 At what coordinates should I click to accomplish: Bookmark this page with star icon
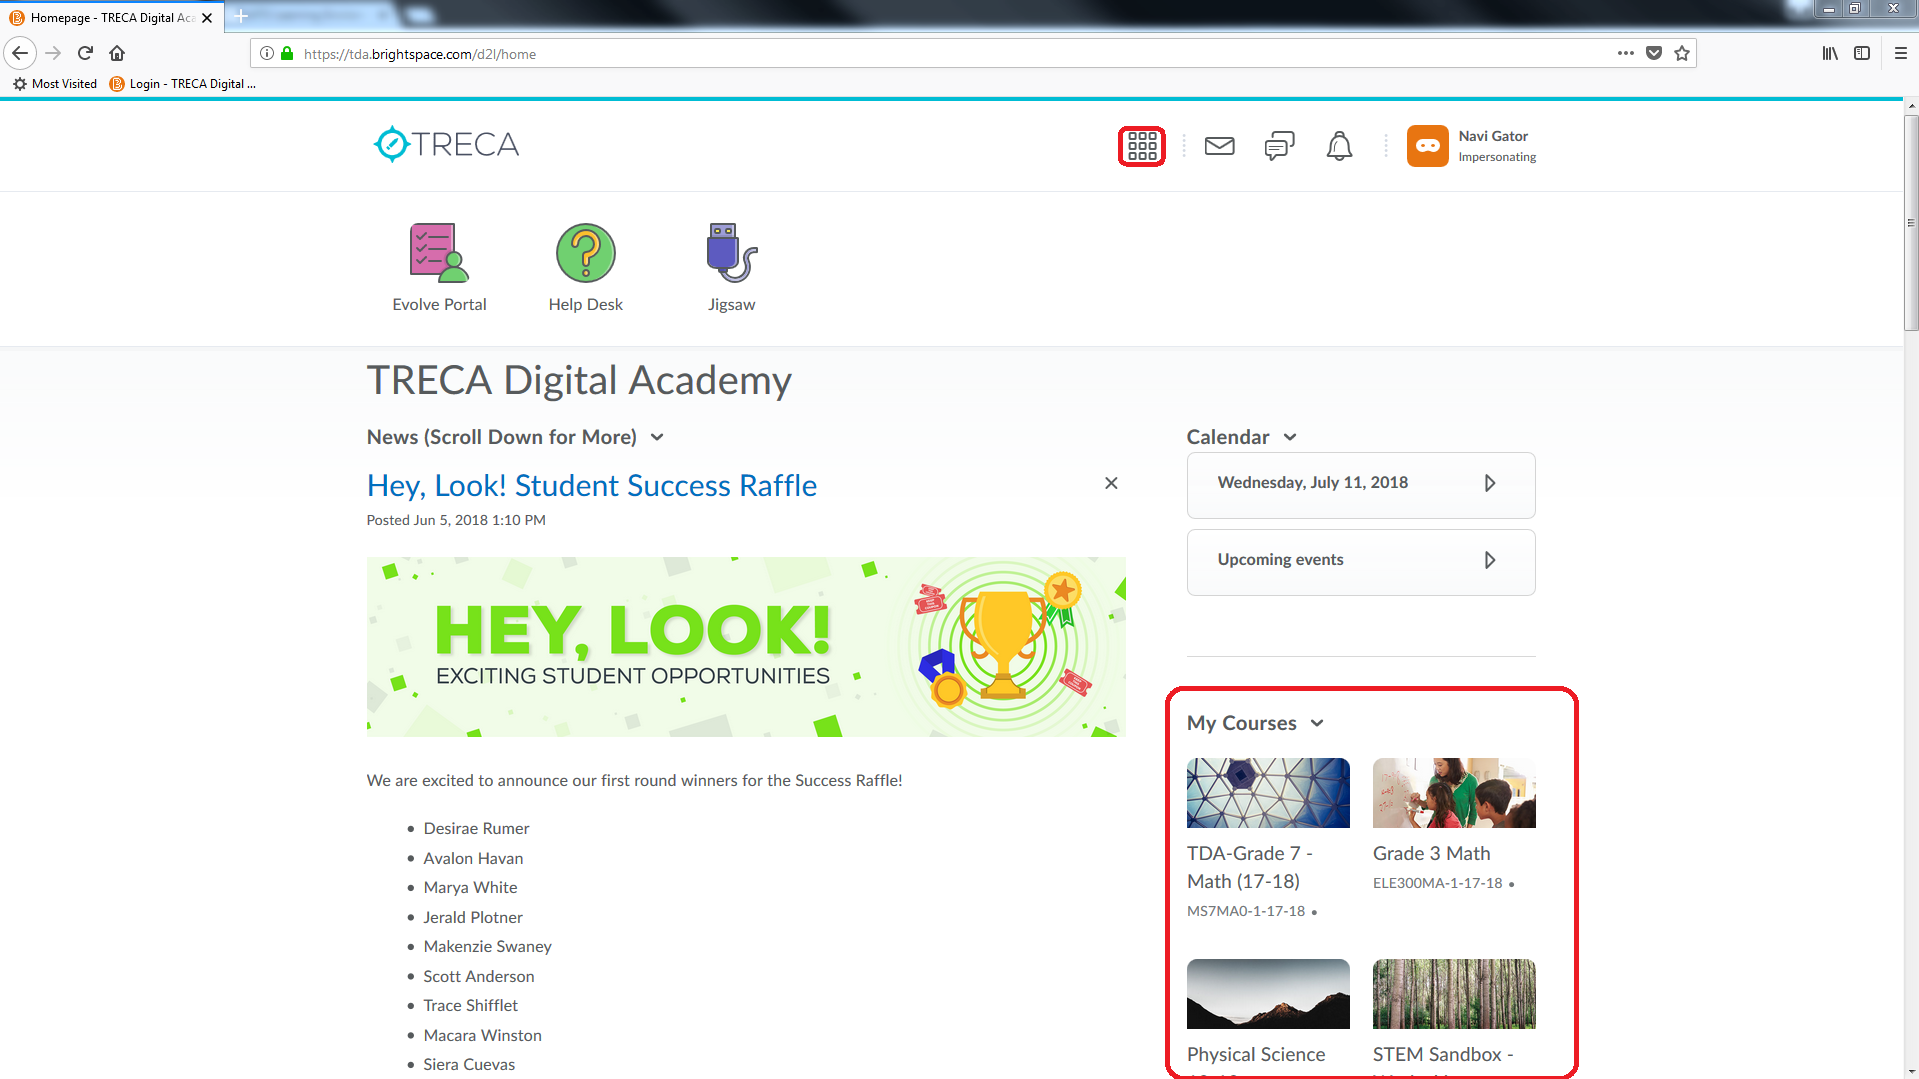point(1682,53)
